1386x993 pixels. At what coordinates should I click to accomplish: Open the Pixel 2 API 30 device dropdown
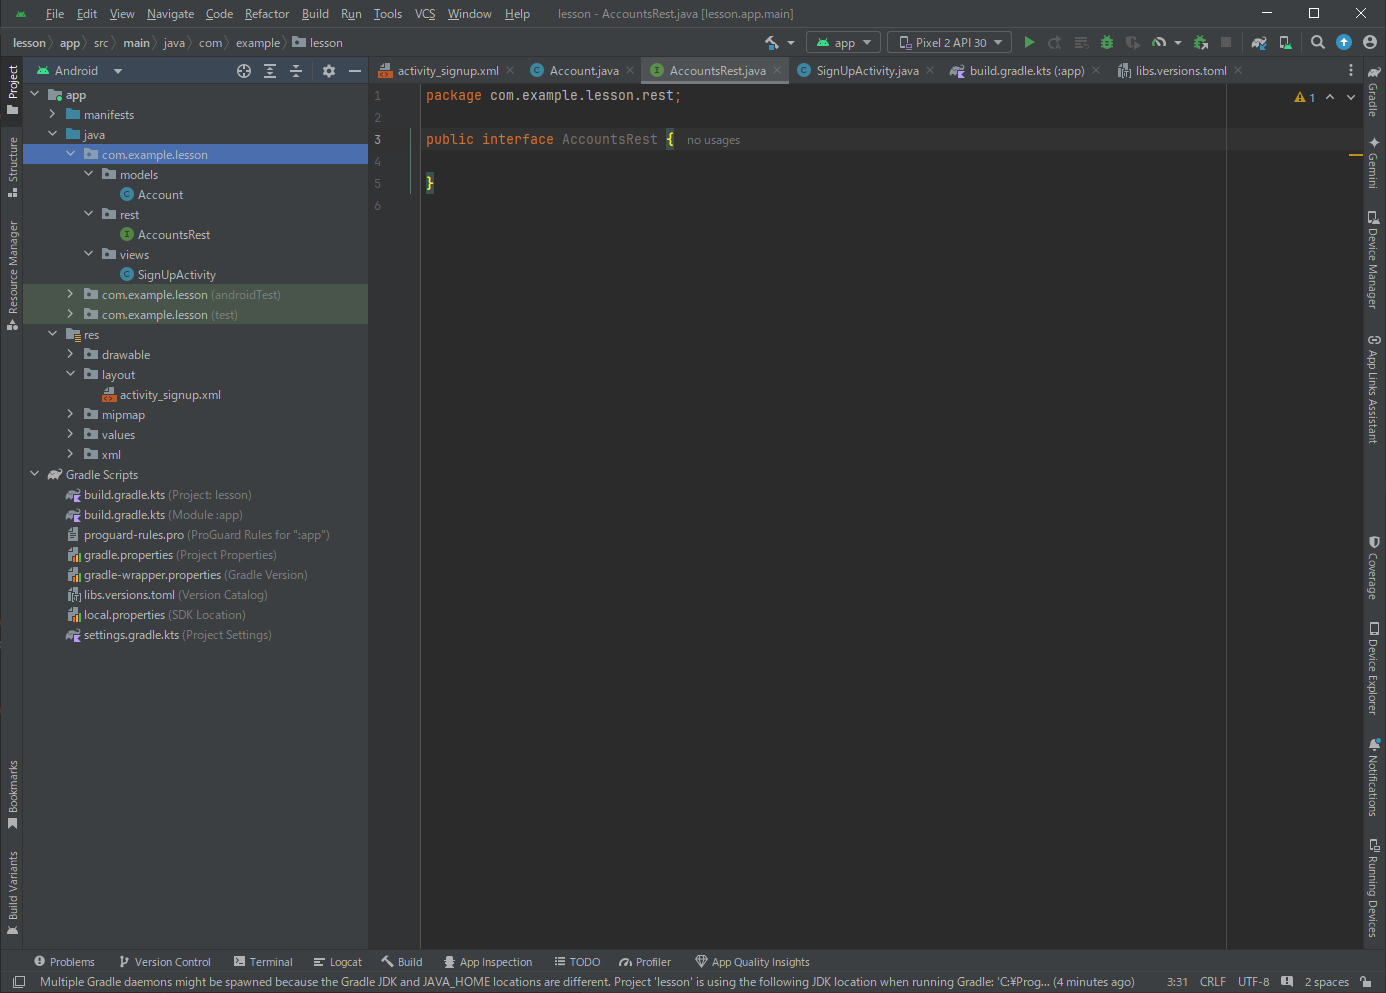tap(950, 42)
